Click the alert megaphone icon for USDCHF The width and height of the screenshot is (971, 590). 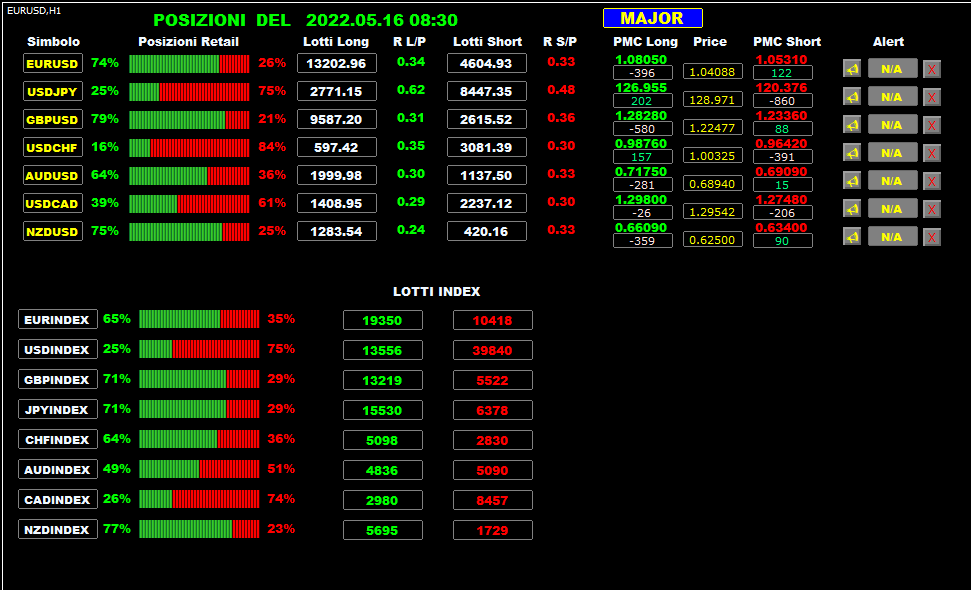coord(852,153)
